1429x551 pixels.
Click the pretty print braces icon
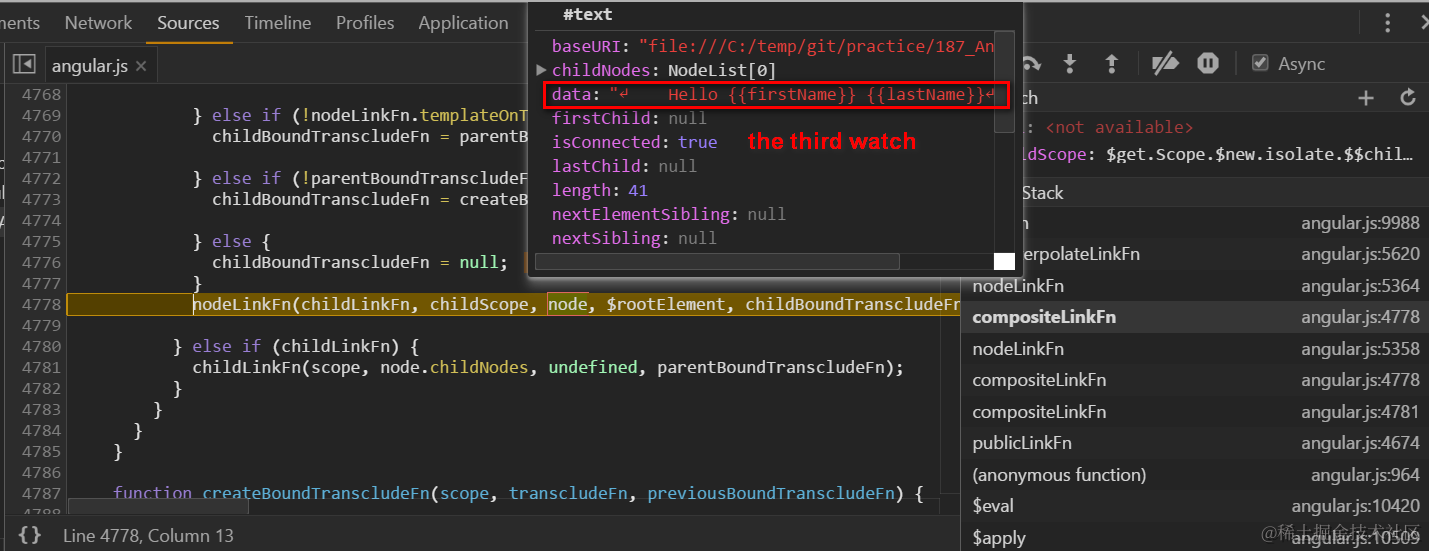coord(30,535)
